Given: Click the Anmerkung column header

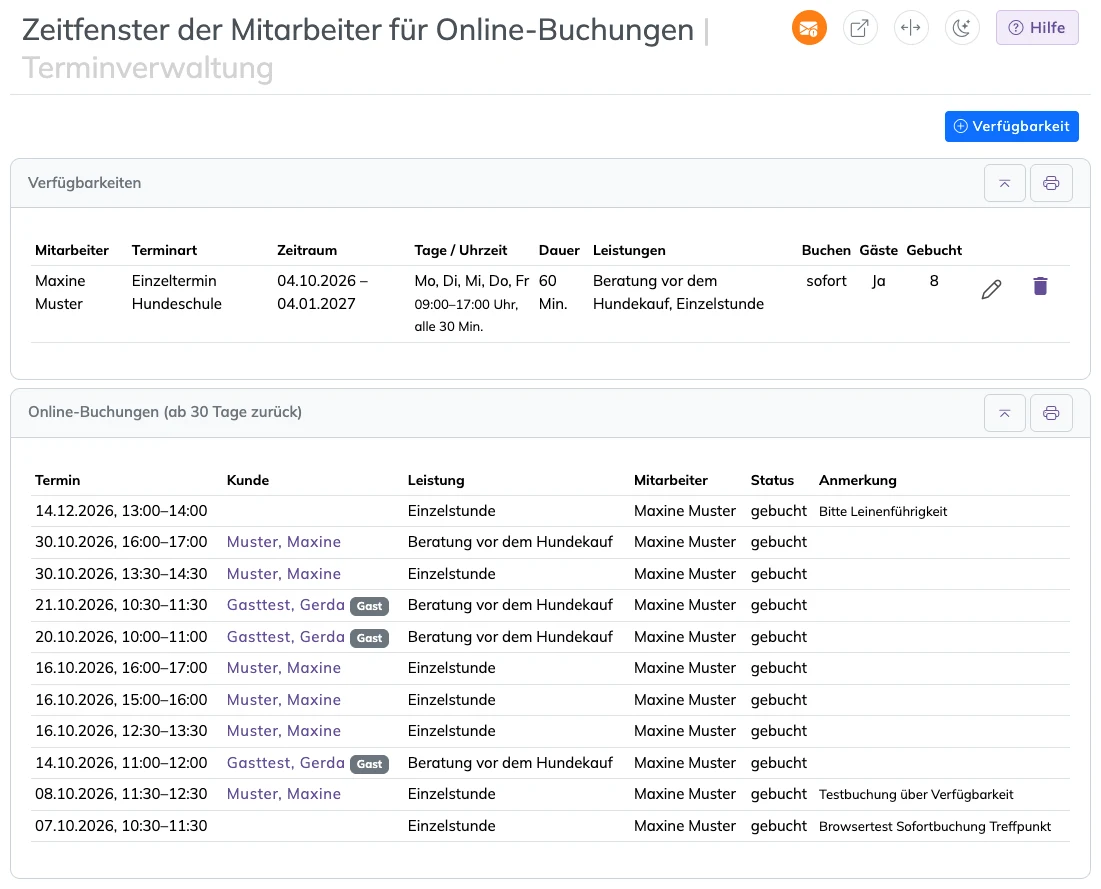Looking at the screenshot, I should click(x=857, y=480).
